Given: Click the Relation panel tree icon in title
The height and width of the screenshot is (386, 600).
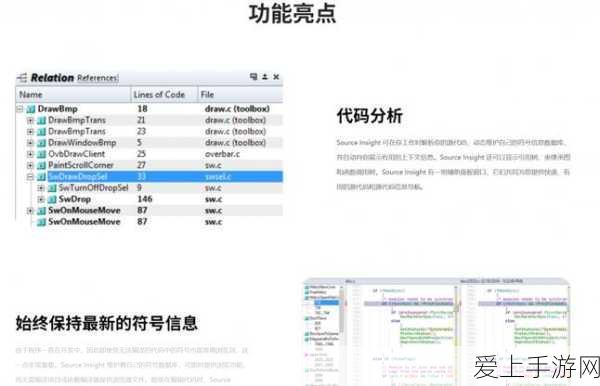Looking at the screenshot, I should 22,78.
